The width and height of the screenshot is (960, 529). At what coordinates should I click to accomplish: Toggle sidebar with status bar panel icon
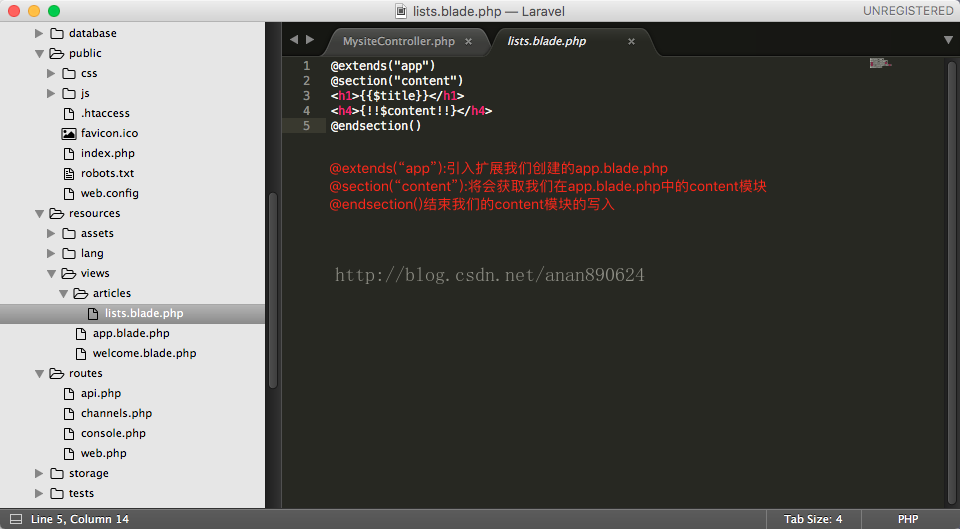(16, 519)
